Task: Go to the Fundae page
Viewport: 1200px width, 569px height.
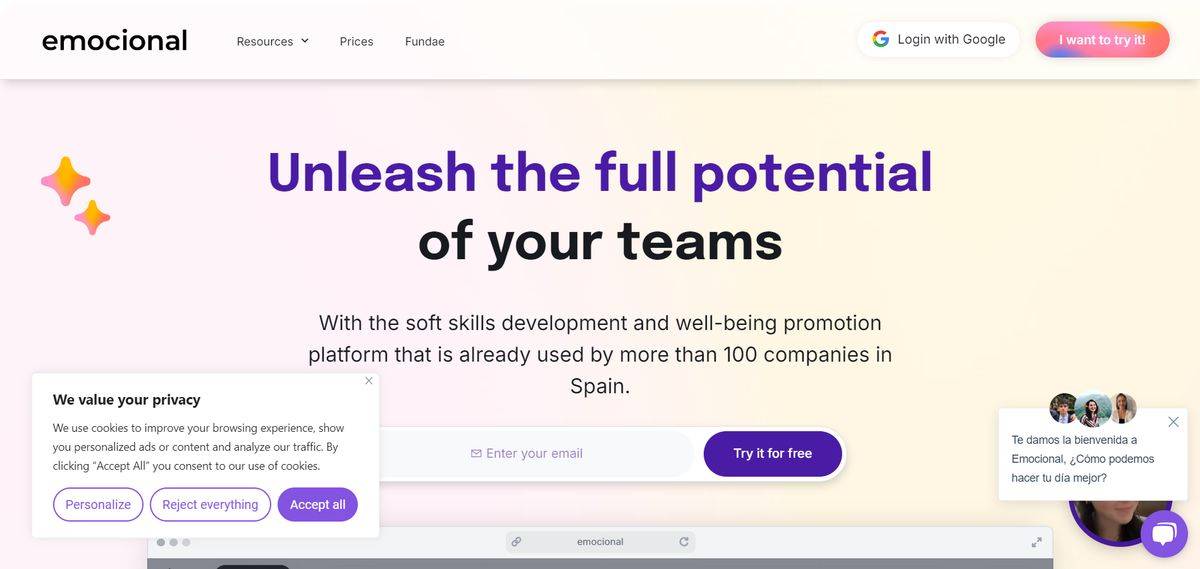Action: (425, 41)
